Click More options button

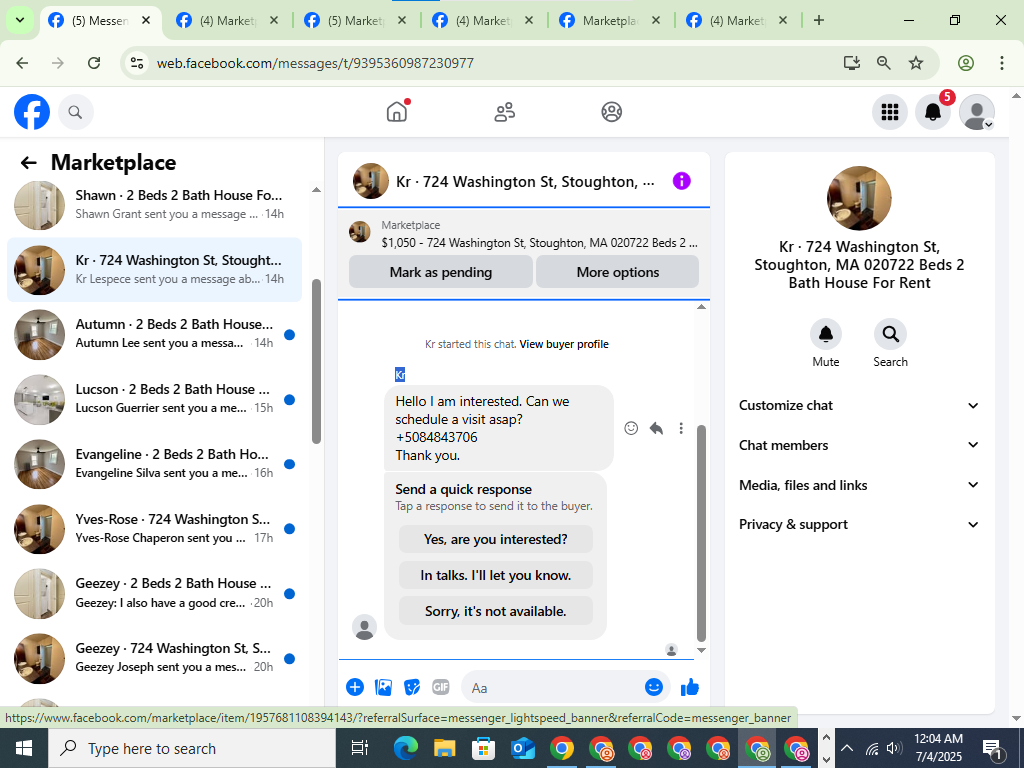pyautogui.click(x=618, y=272)
